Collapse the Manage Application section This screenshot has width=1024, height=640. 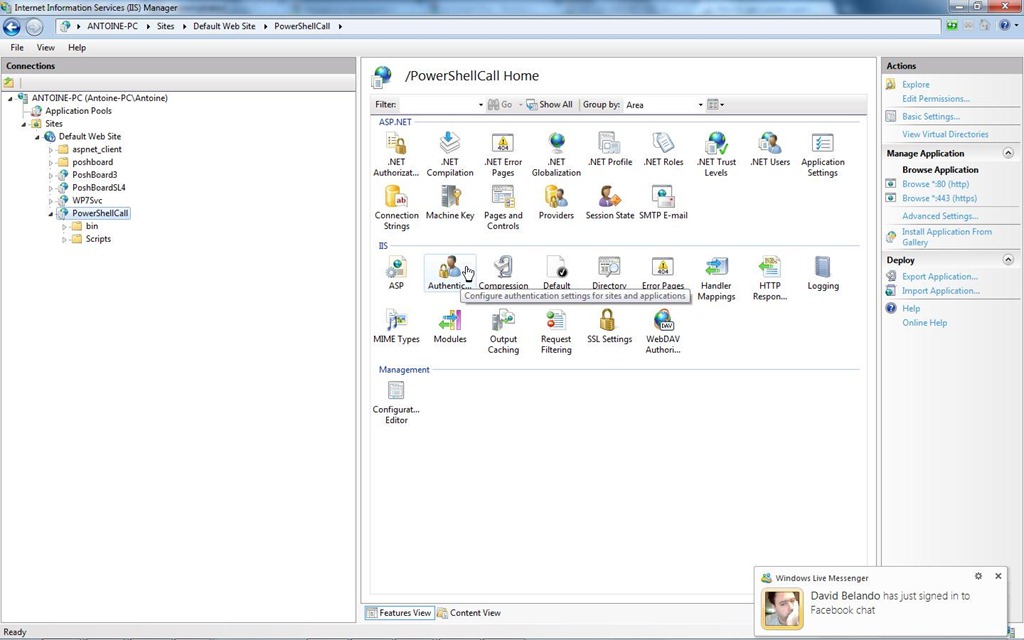tap(1008, 153)
